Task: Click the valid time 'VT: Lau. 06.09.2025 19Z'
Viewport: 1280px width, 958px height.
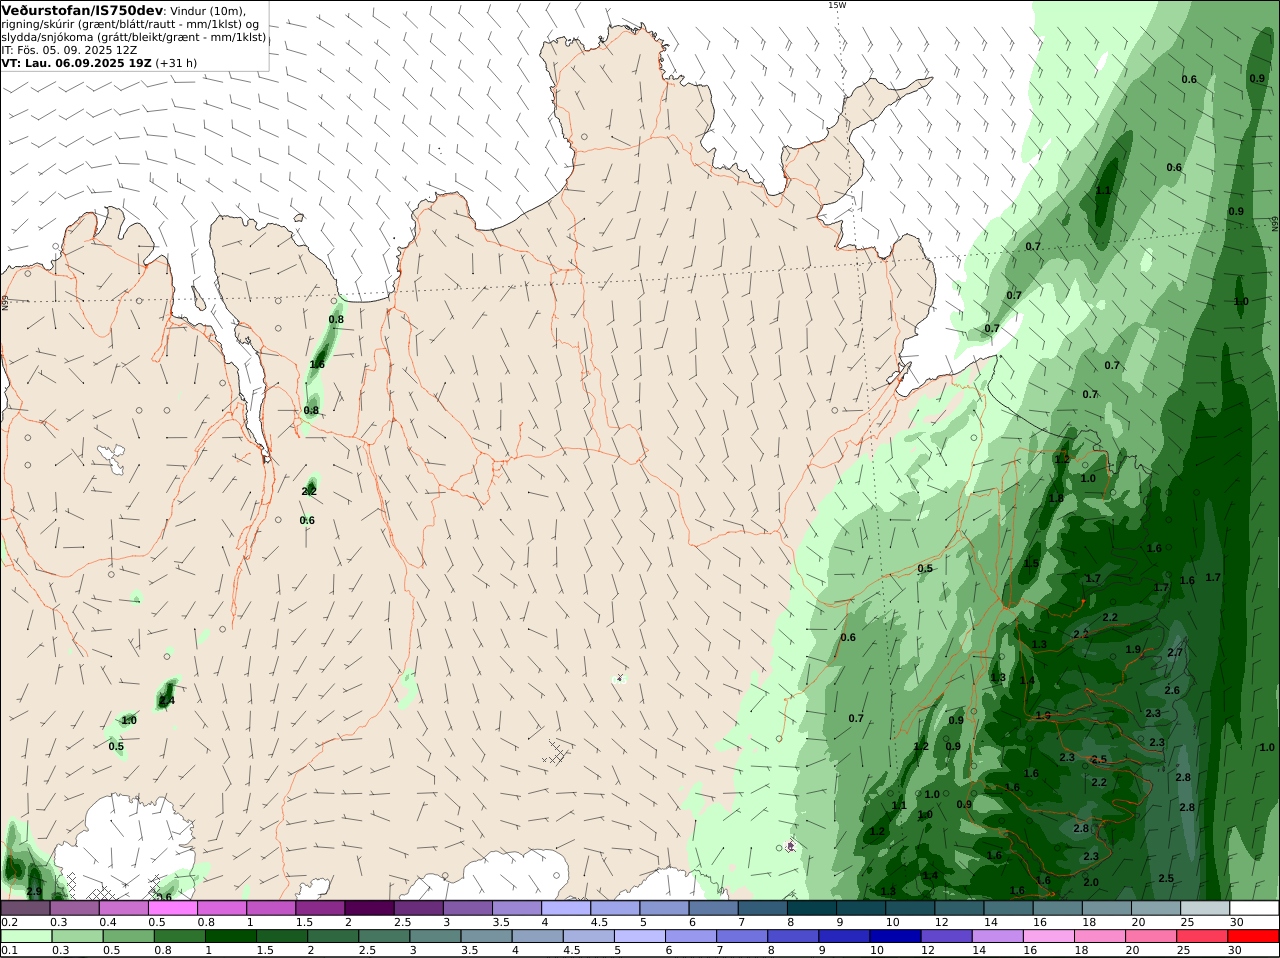Action: [x=76, y=62]
